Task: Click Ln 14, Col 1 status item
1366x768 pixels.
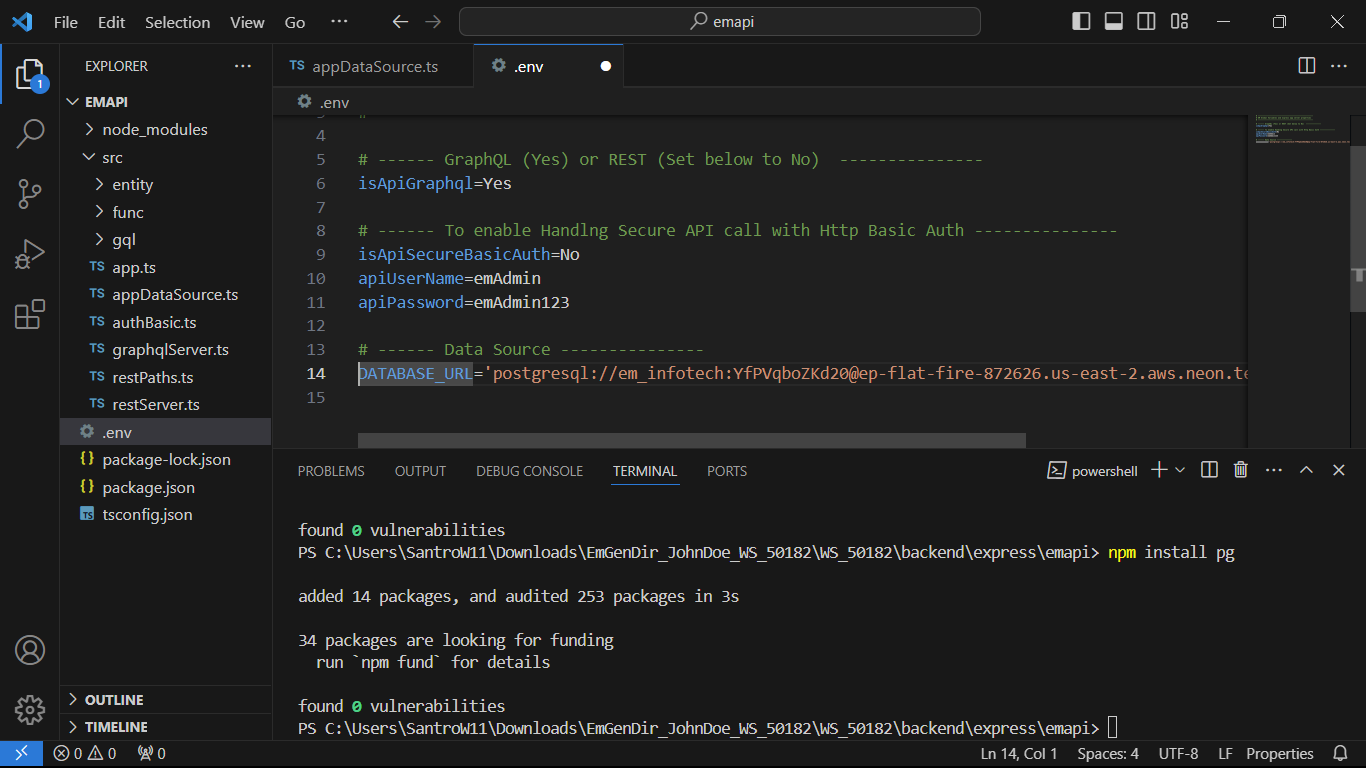Action: coord(1019,754)
